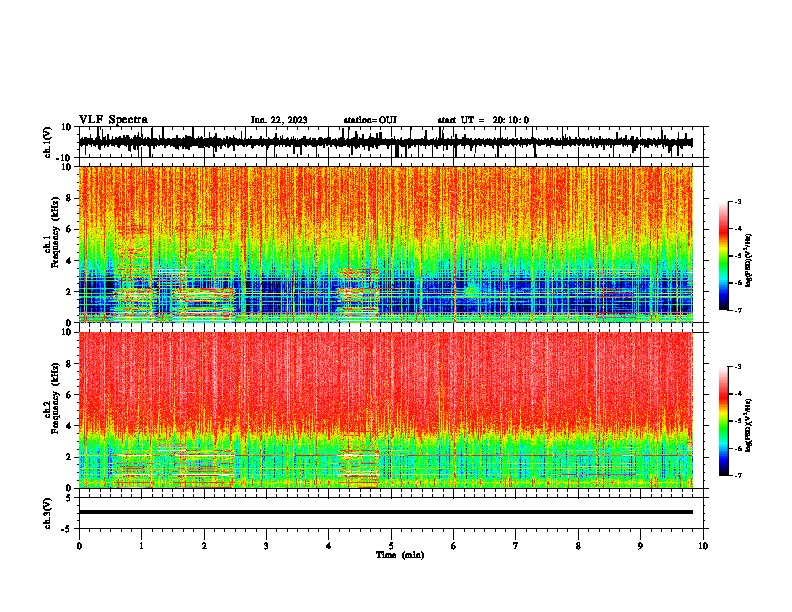Click the ch.3 flat black signal line

pos(385,512)
